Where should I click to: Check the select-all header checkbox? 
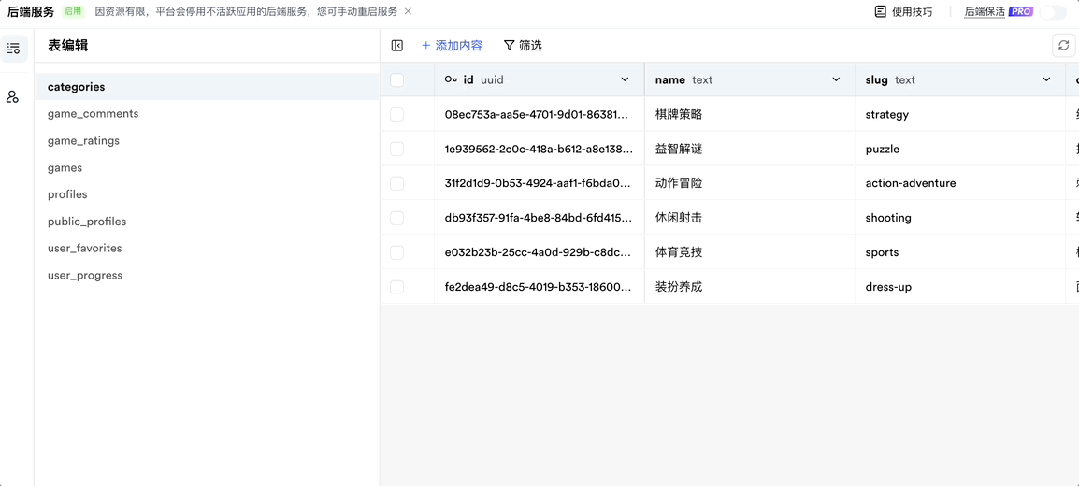coord(397,80)
